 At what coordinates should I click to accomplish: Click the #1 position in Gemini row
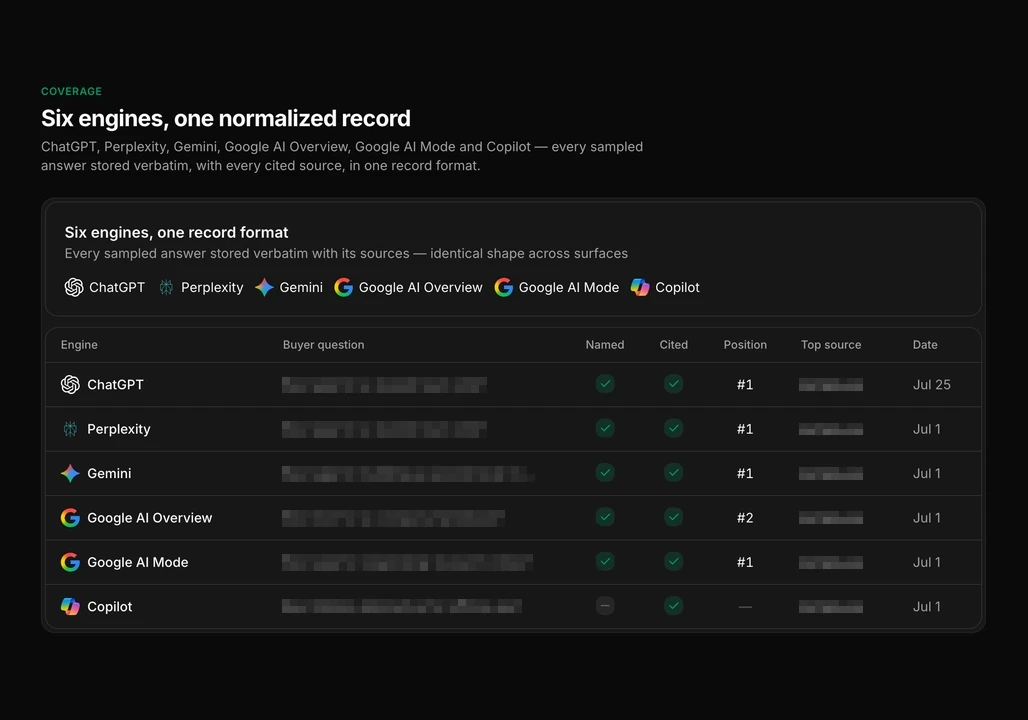click(x=745, y=473)
